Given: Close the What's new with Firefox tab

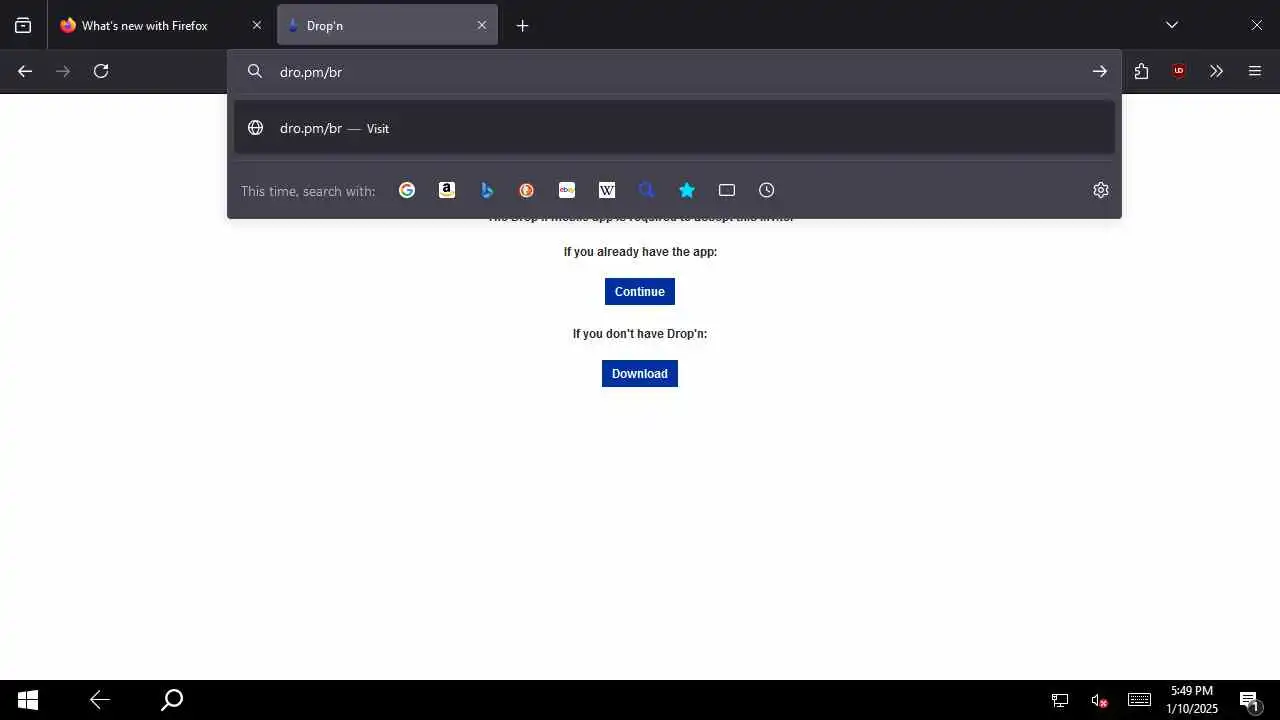Looking at the screenshot, I should pyautogui.click(x=257, y=26).
